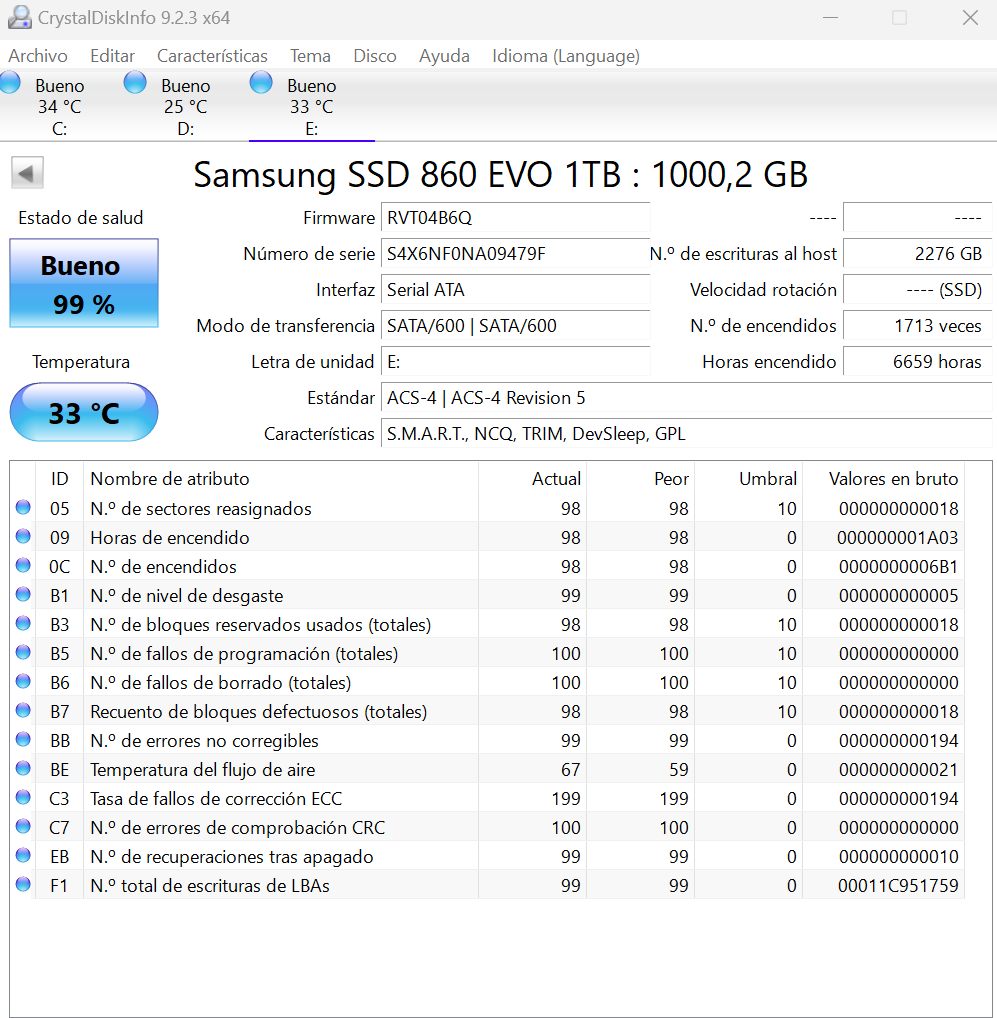Open the Editar menu
The image size is (997, 1018).
pos(112,56)
